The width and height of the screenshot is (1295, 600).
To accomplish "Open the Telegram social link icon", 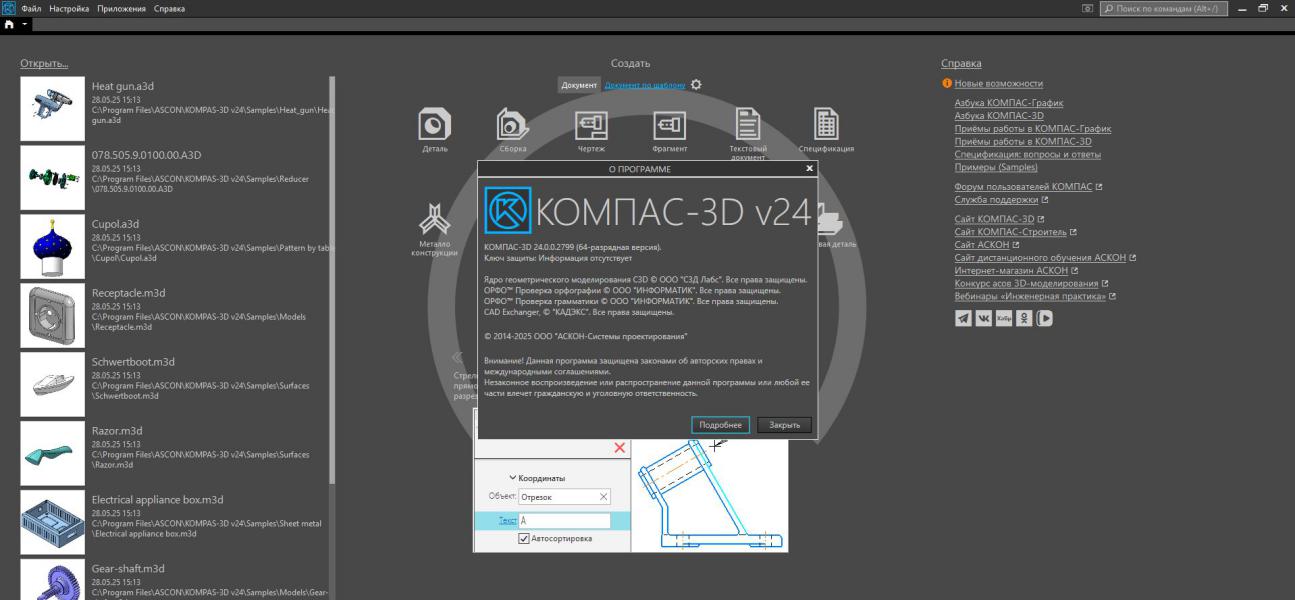I will coord(963,318).
